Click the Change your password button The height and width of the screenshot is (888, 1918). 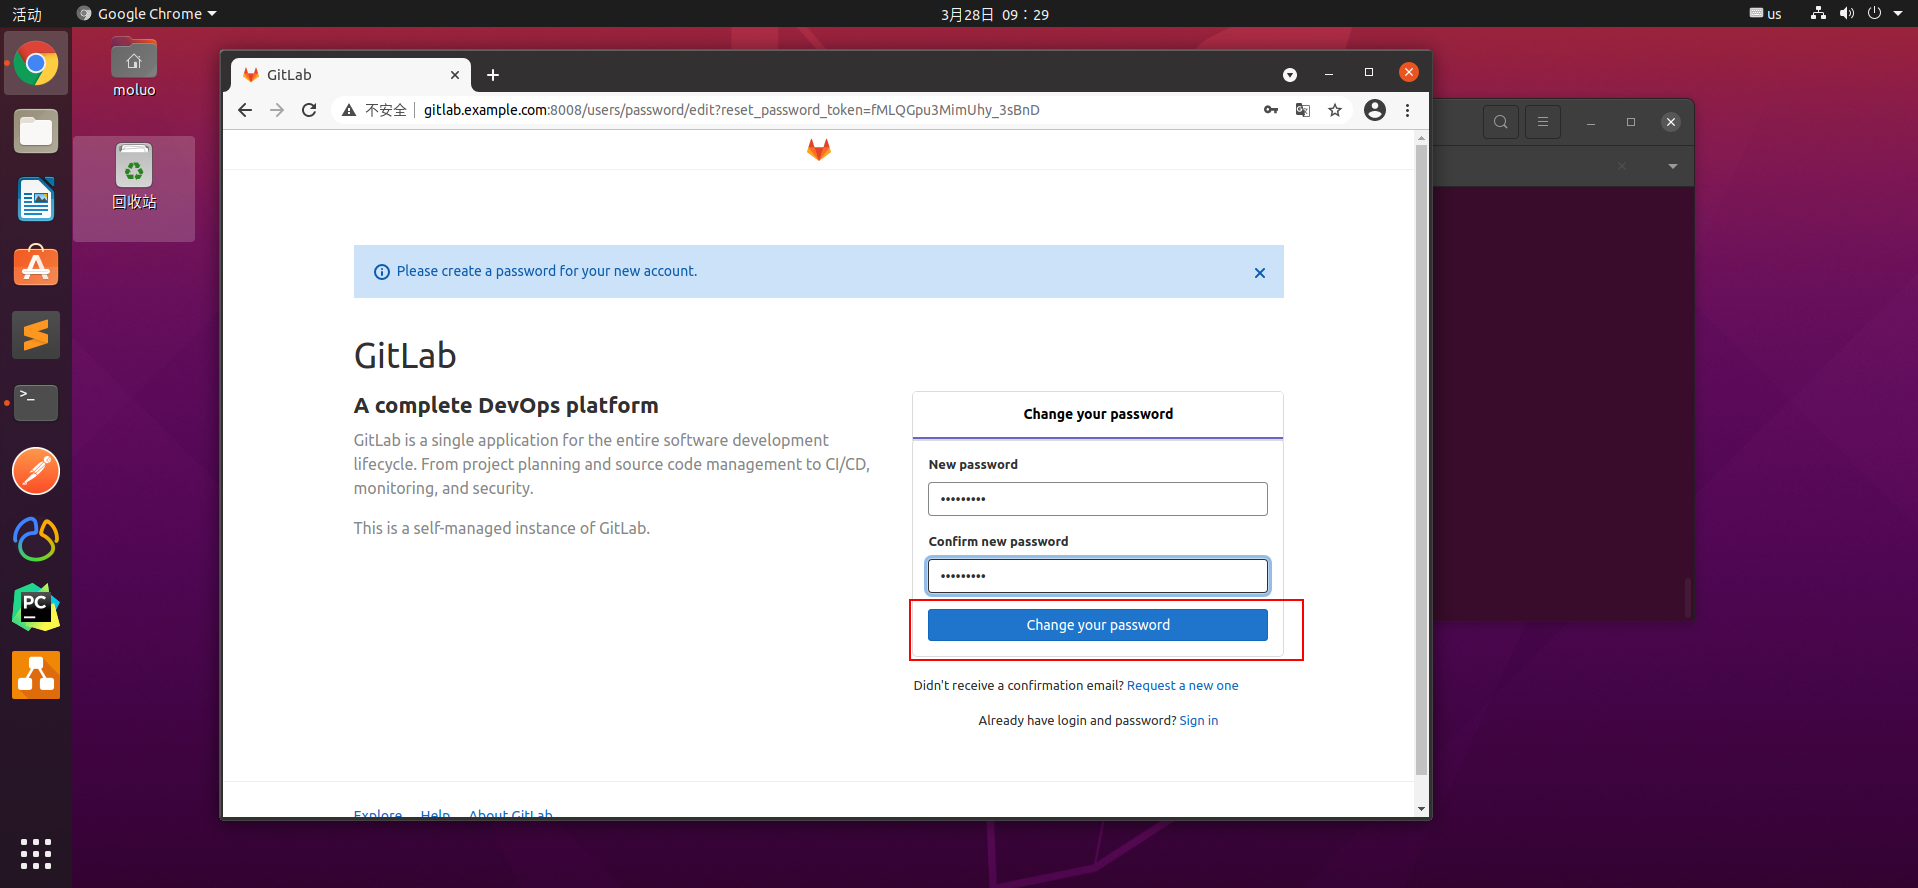(1098, 625)
